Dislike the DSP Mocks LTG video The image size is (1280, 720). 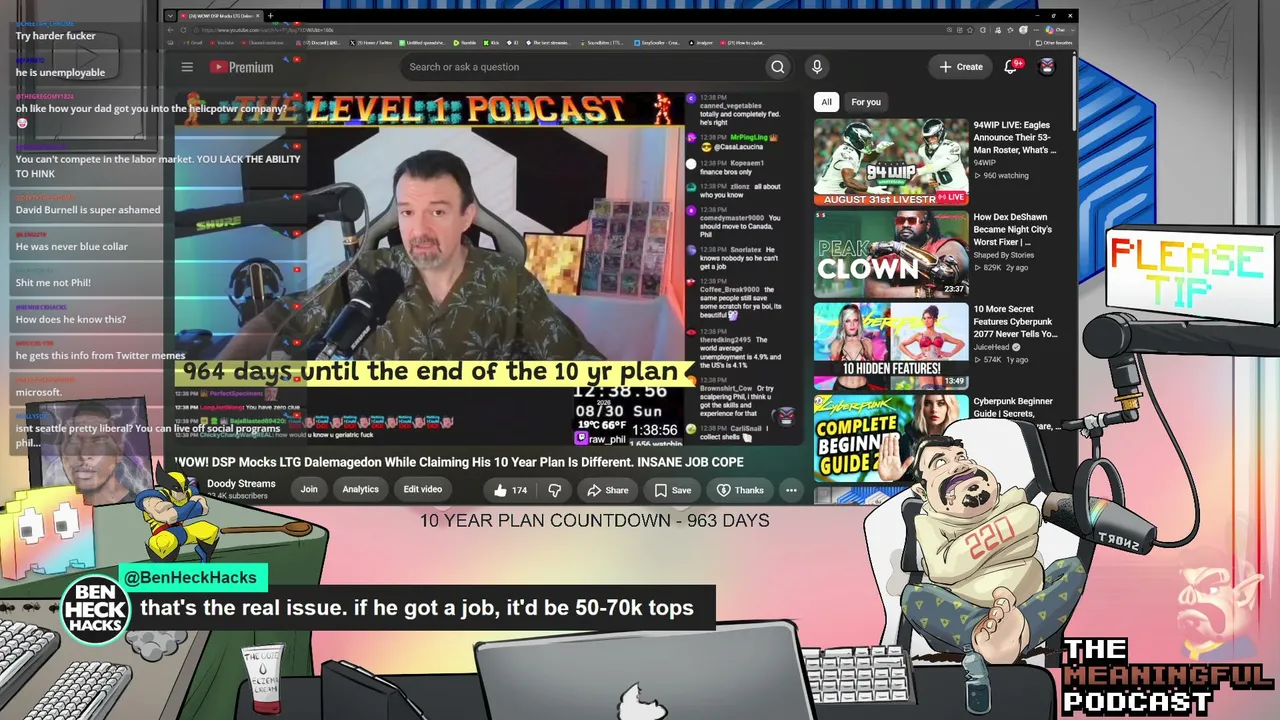[555, 490]
